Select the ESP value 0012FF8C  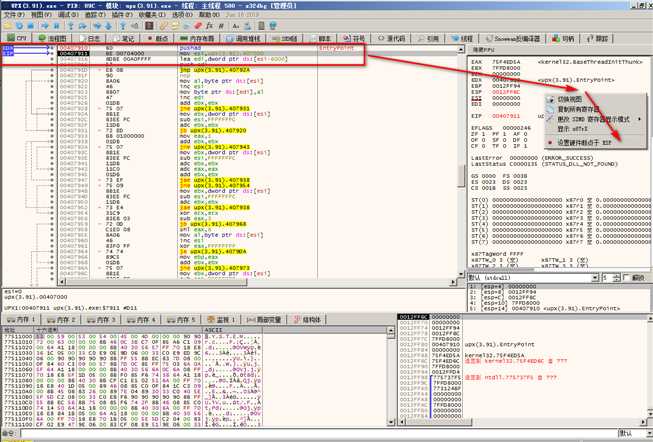point(506,92)
